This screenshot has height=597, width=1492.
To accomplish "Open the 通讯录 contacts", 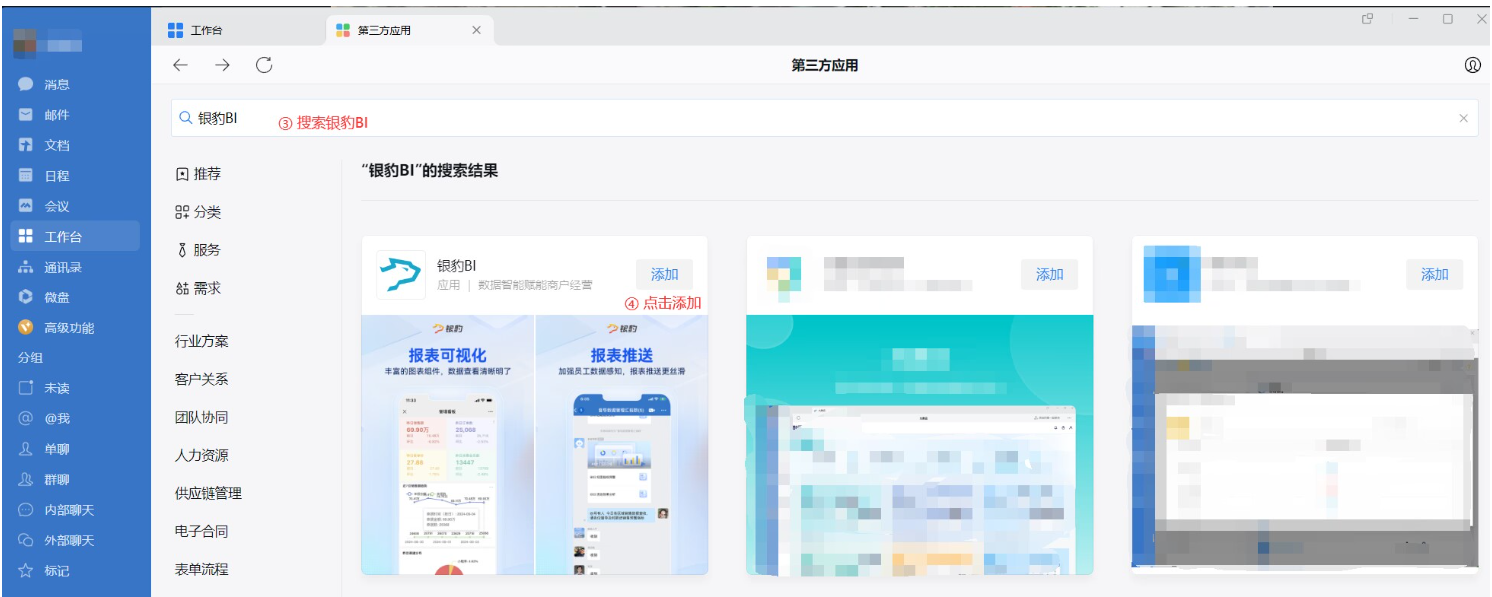I will pos(55,268).
